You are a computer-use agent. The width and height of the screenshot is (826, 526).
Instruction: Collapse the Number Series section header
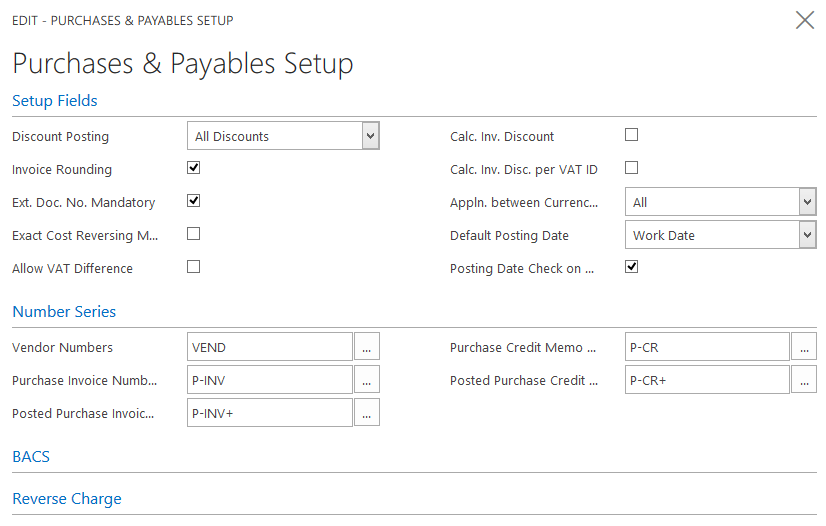point(64,312)
